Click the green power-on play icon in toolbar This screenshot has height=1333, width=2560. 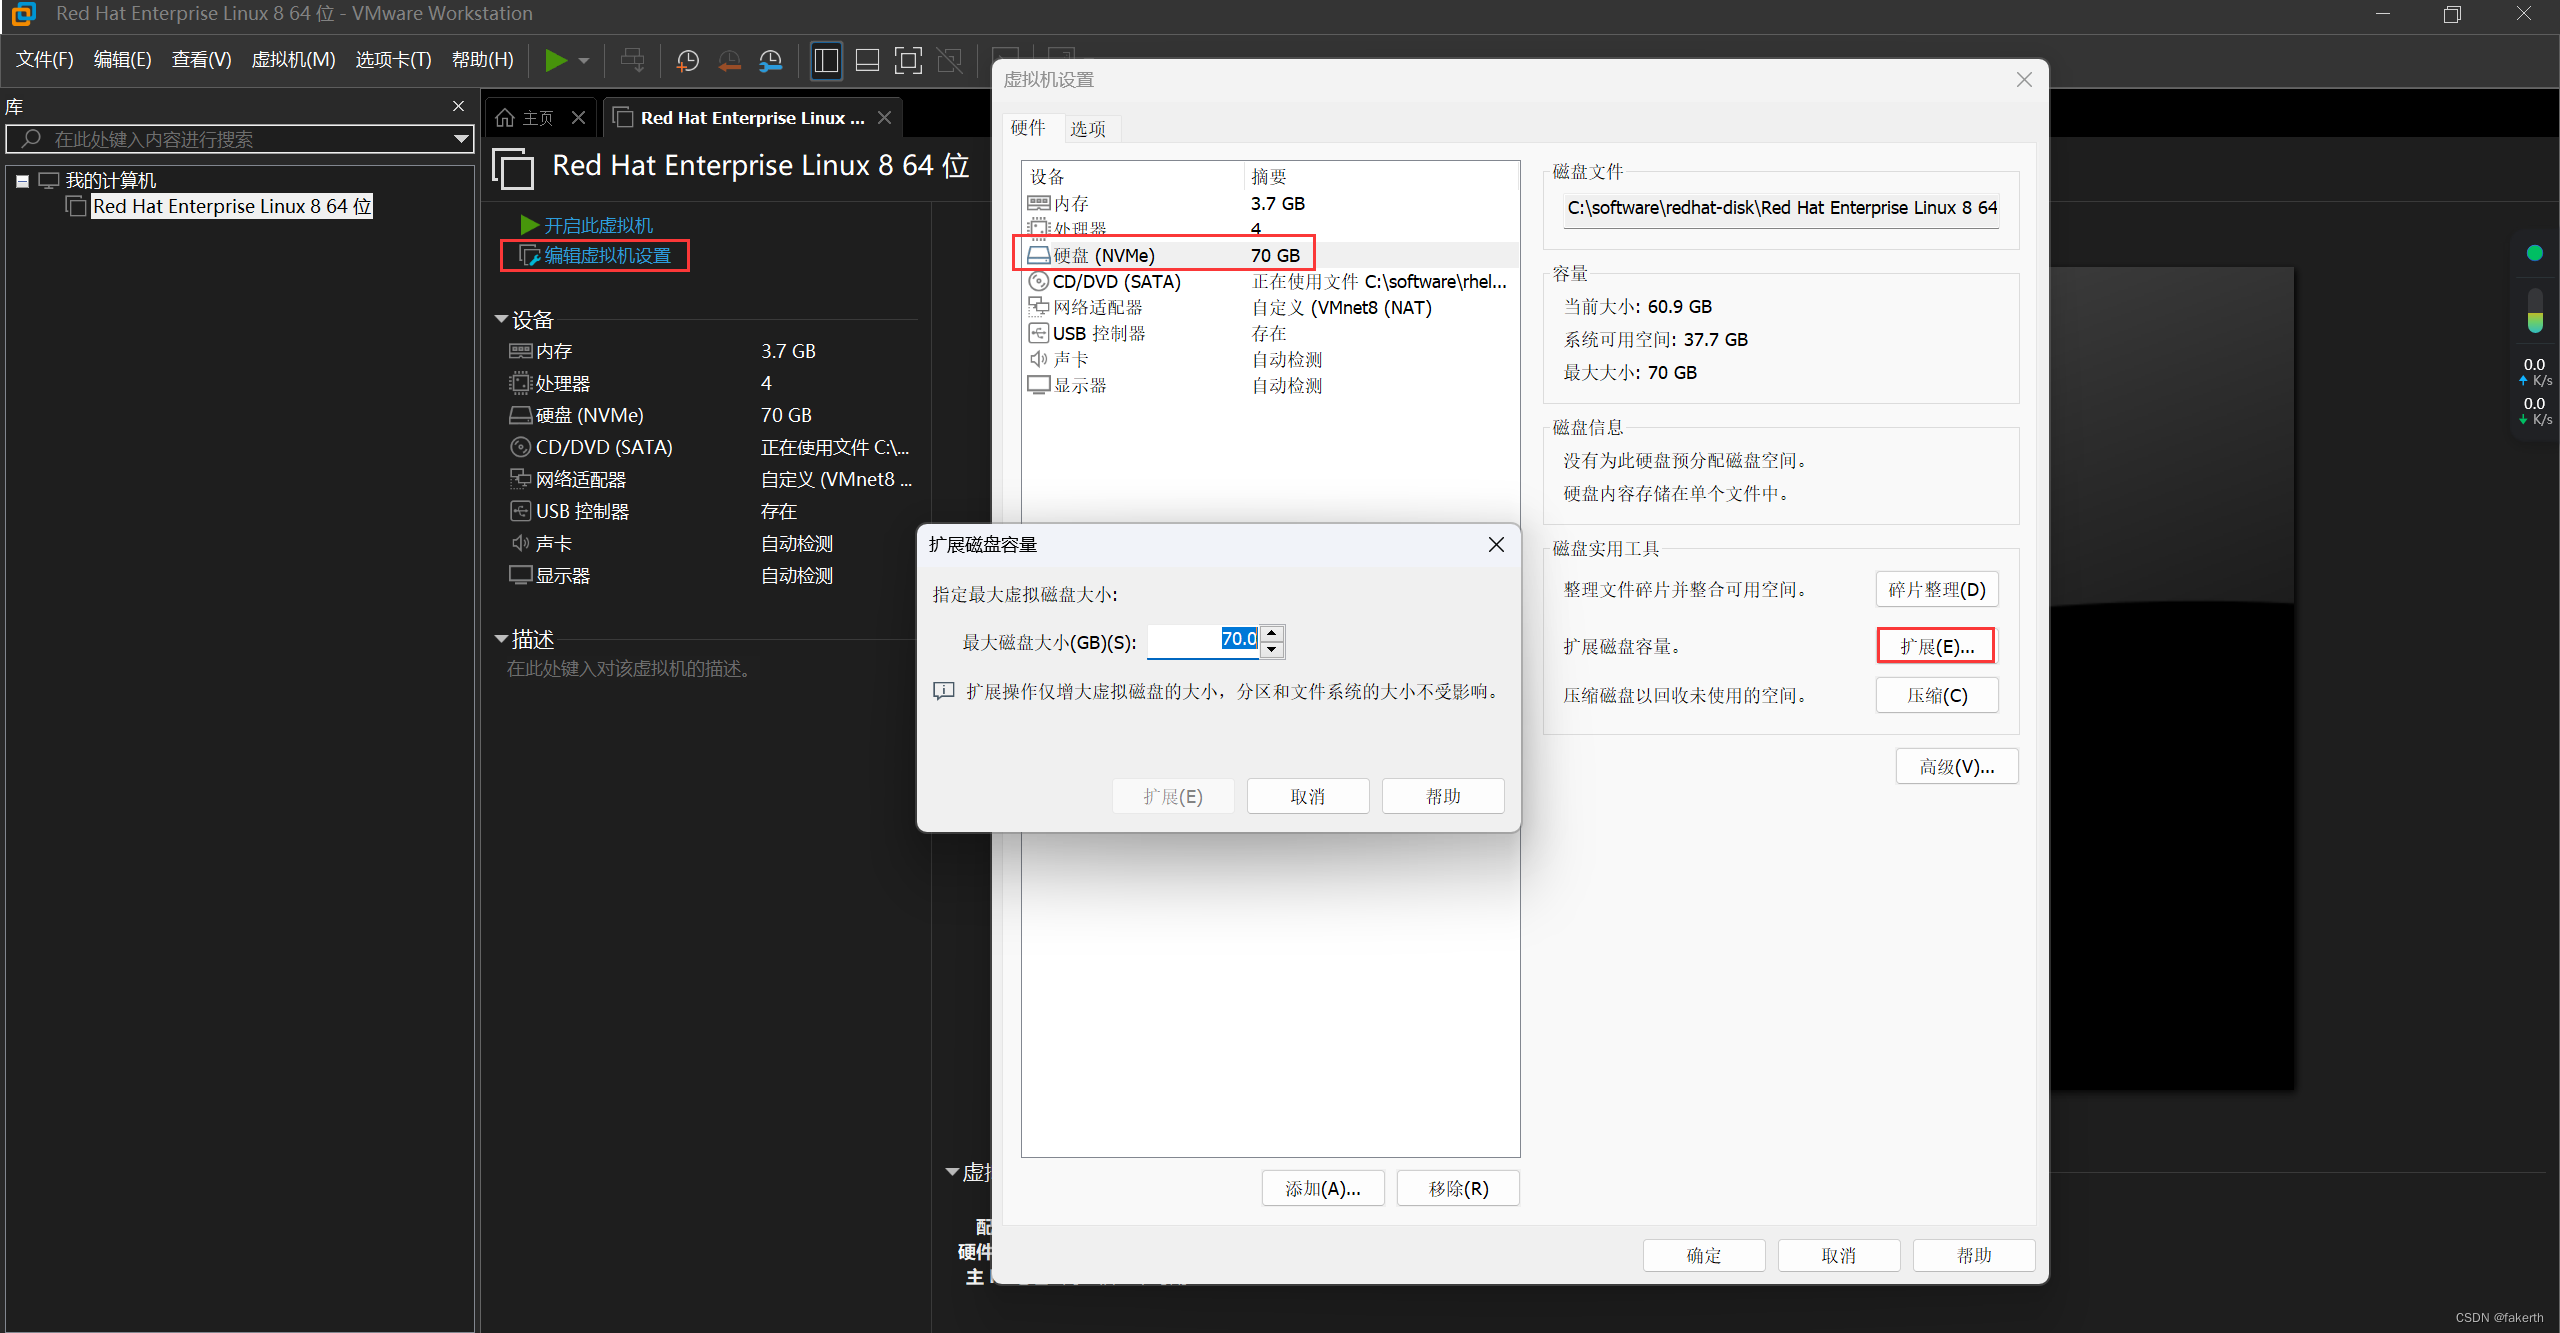point(555,60)
